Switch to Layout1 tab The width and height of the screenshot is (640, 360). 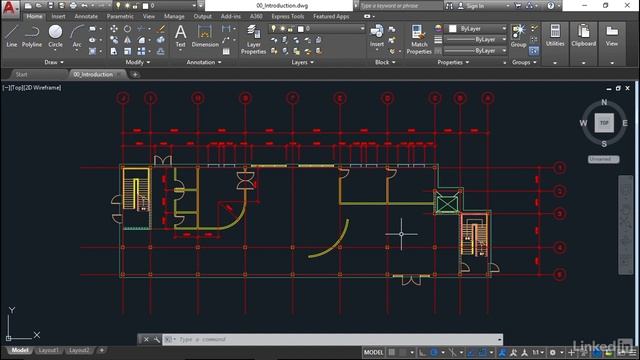pos(49,350)
